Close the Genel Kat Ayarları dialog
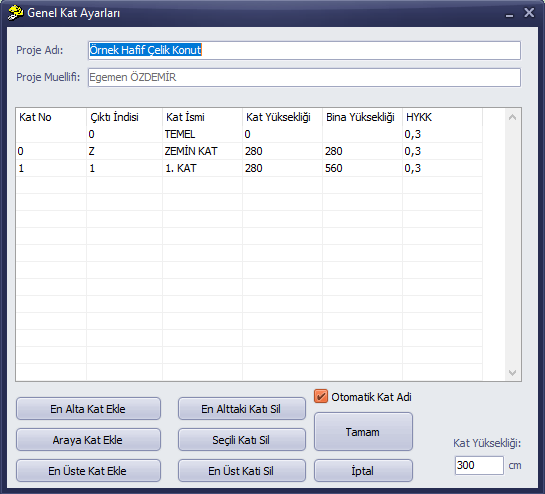Screen dimensions: 545x494 pyautogui.click(x=529, y=13)
